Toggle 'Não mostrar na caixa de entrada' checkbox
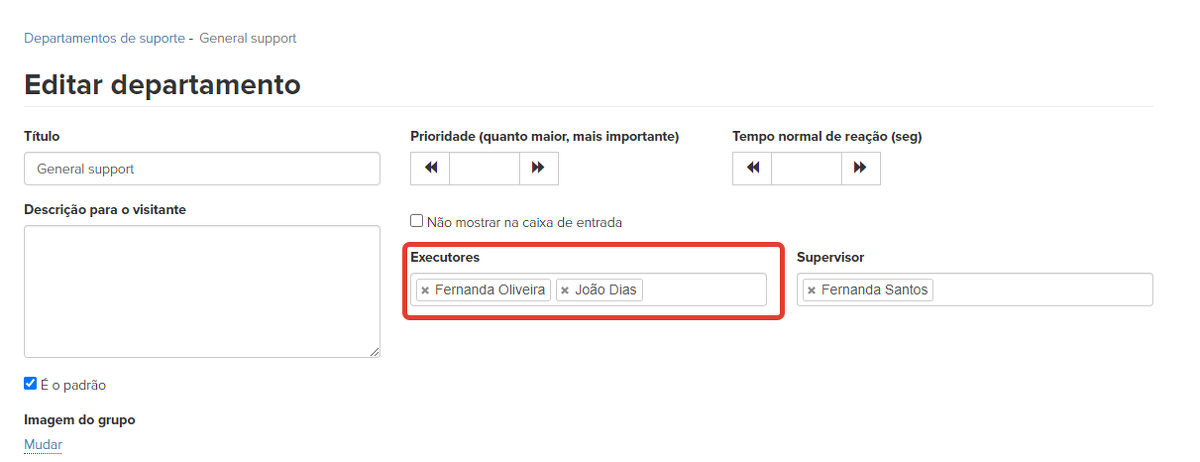 point(417,221)
